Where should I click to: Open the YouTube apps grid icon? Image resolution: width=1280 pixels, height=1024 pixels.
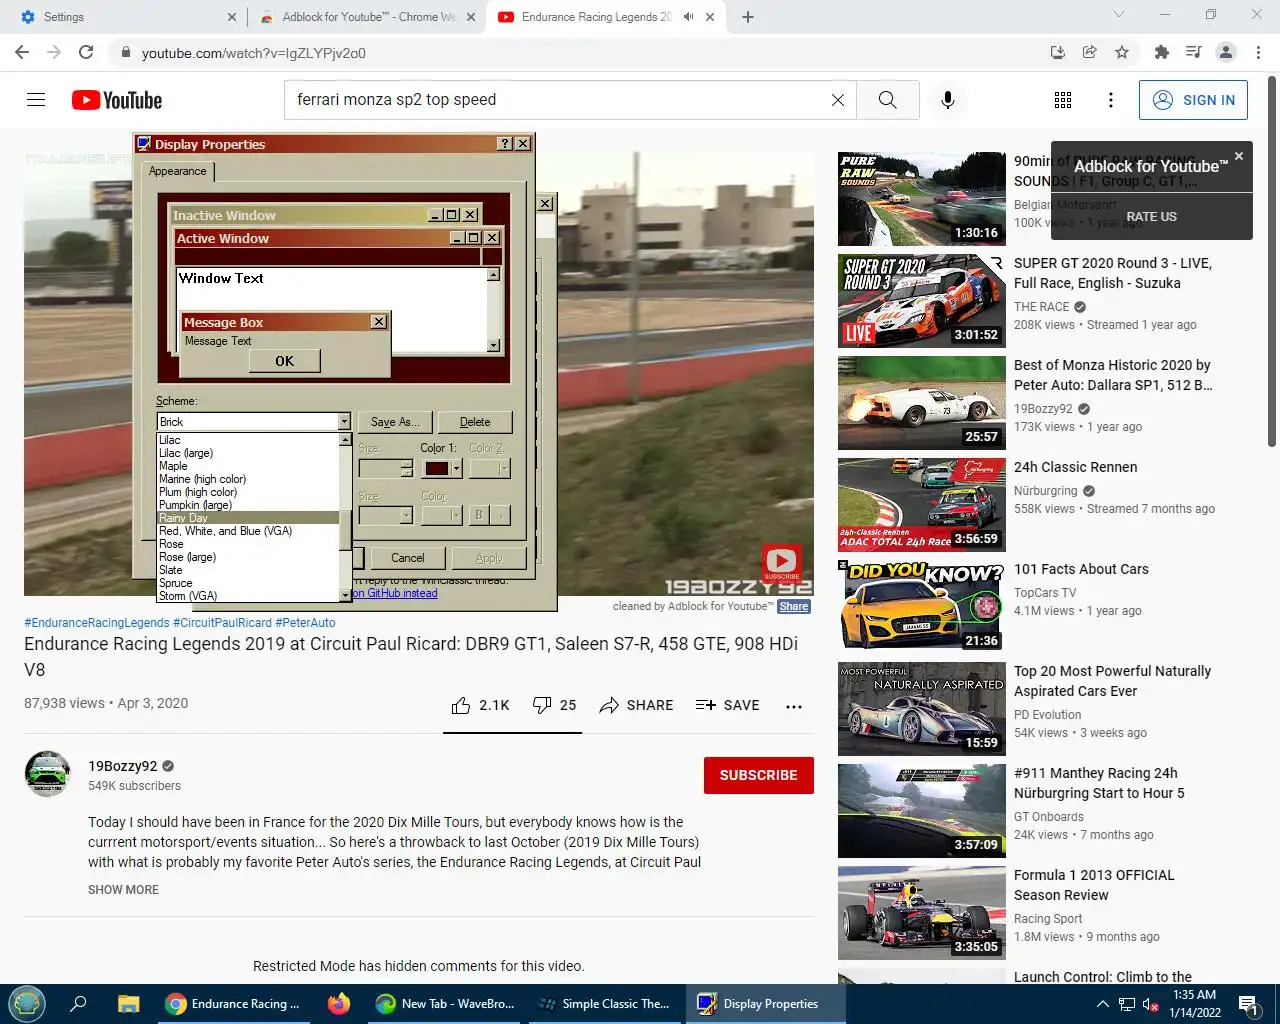tap(1063, 100)
